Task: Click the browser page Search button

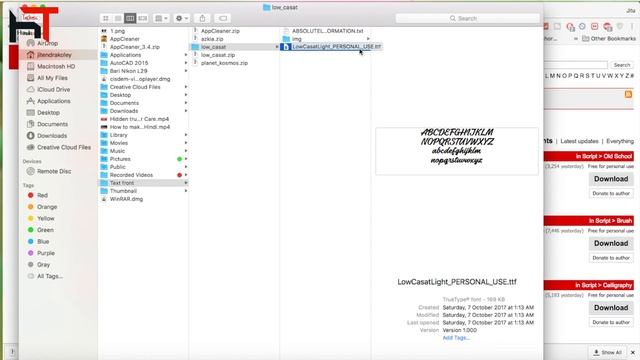Action: coord(622,65)
